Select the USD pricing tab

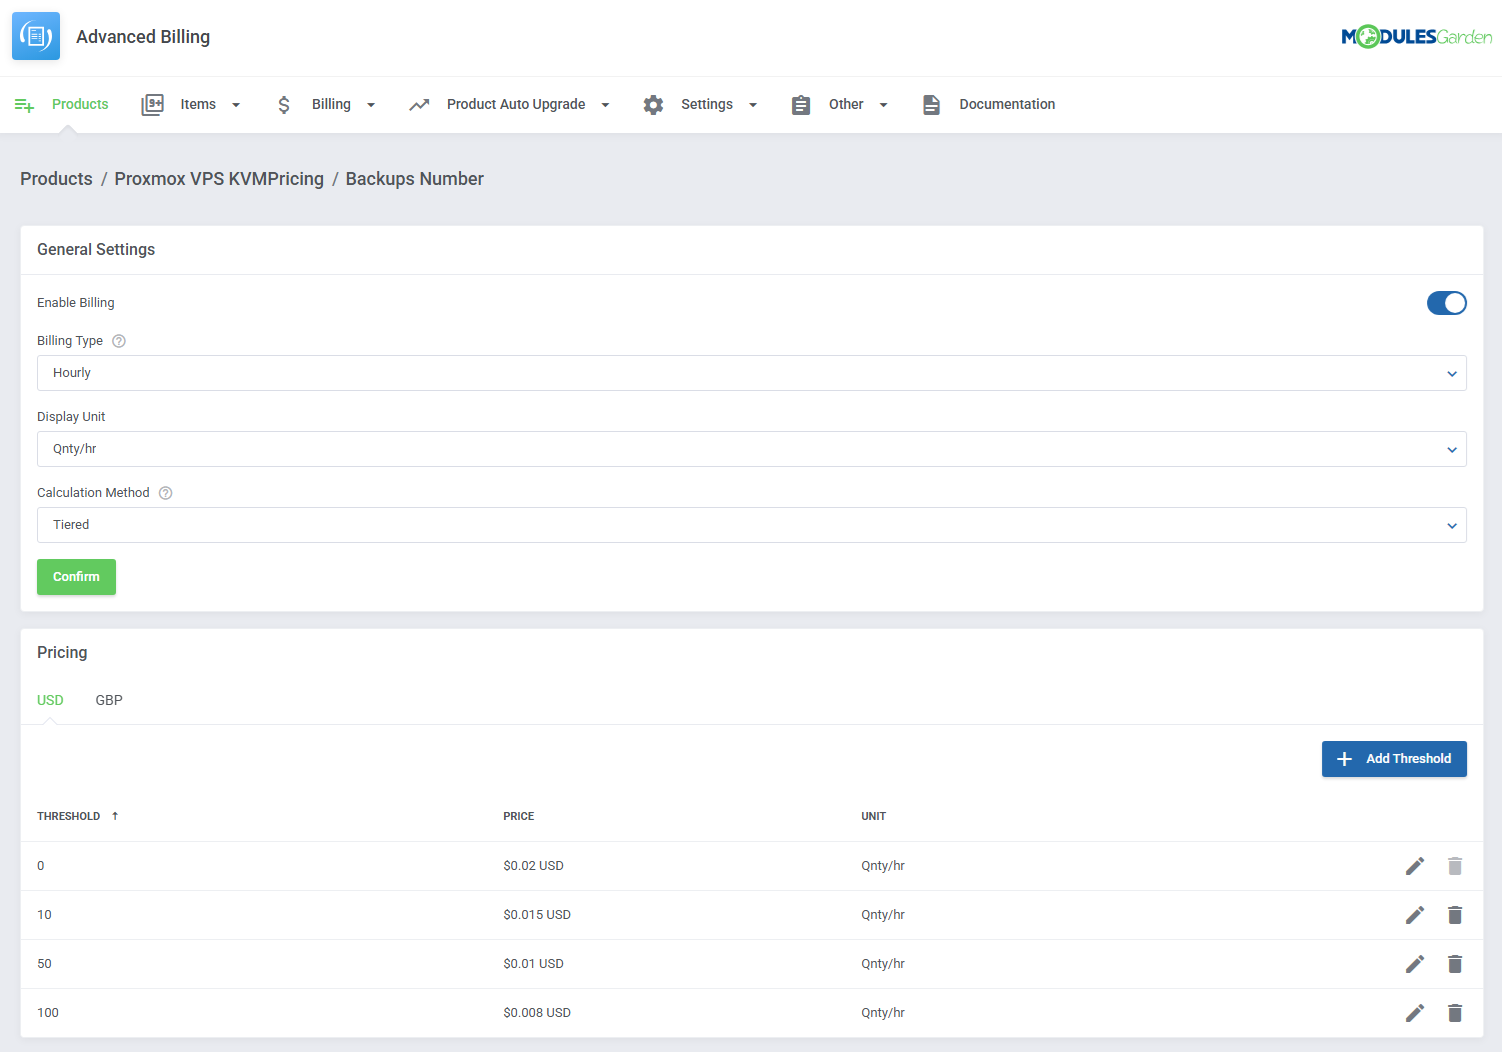pyautogui.click(x=50, y=700)
